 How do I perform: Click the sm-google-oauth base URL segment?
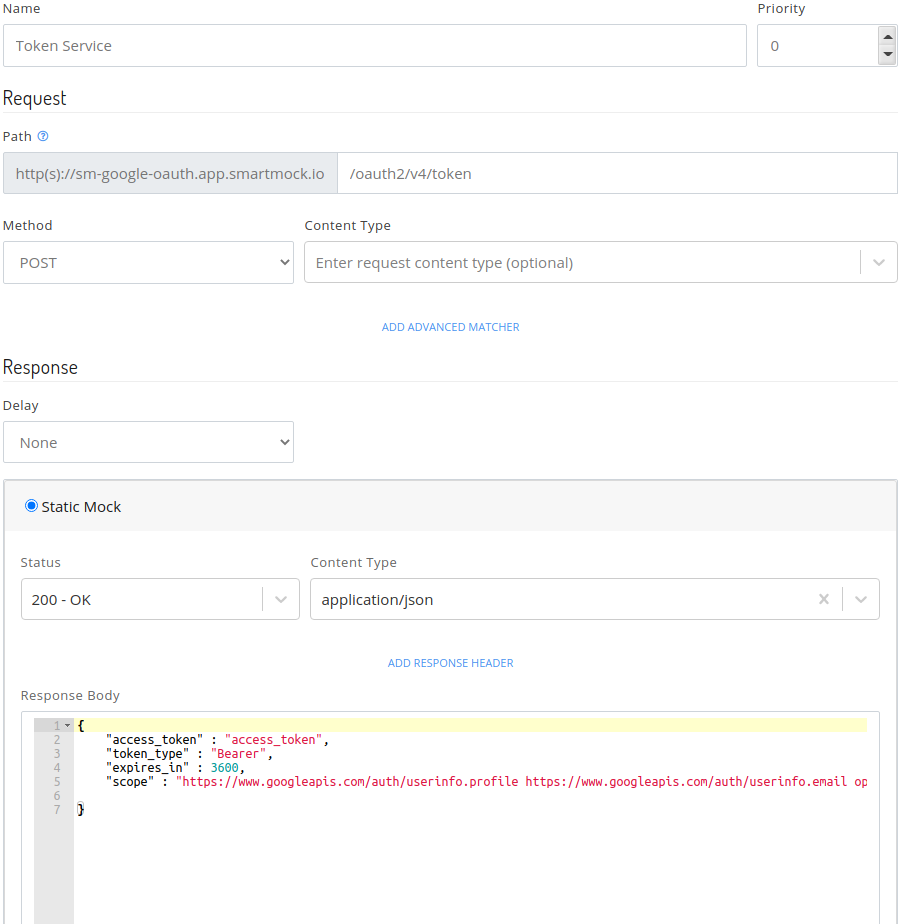pyautogui.click(x=168, y=172)
